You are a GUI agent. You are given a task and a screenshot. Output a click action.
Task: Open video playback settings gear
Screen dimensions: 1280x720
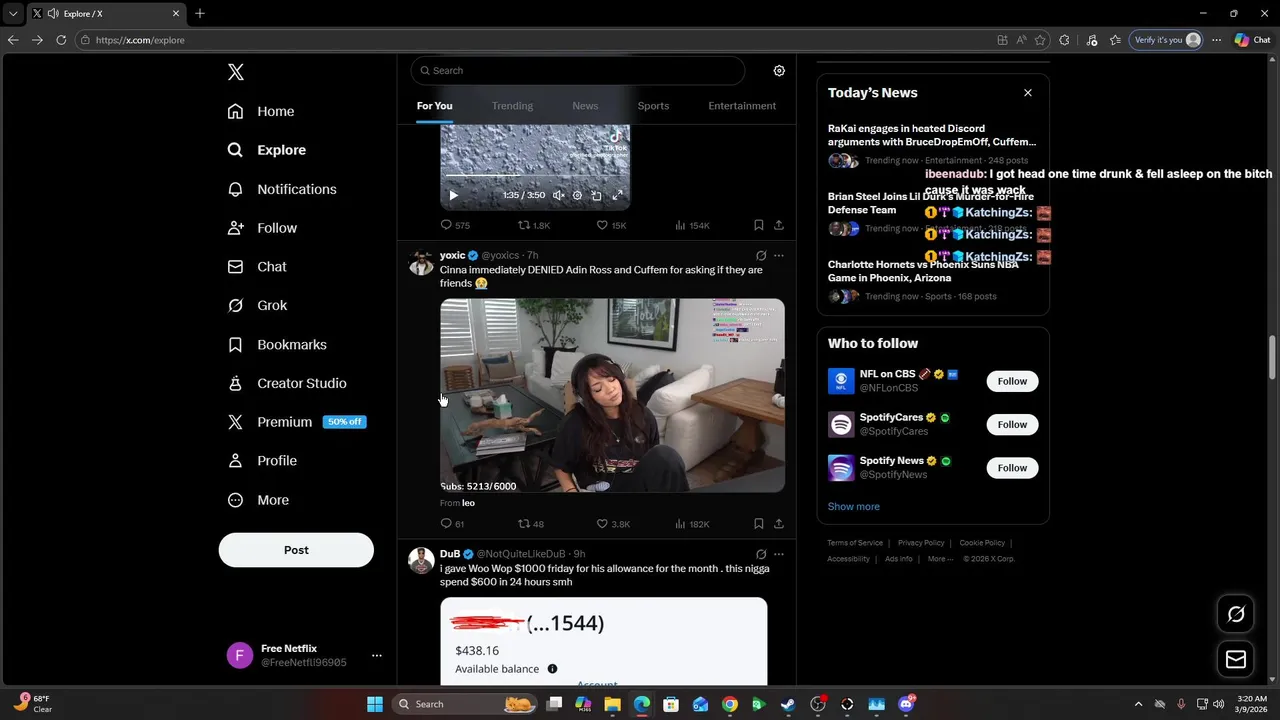[577, 196]
